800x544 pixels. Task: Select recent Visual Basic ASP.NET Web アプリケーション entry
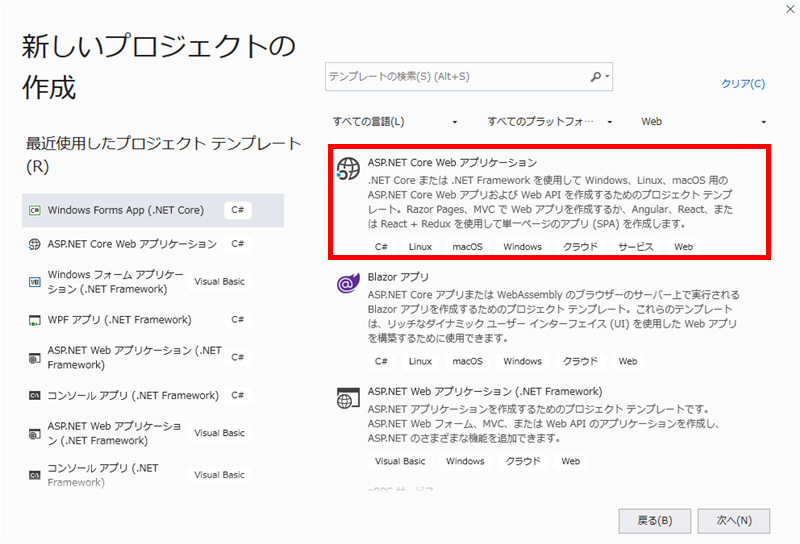[x=153, y=433]
